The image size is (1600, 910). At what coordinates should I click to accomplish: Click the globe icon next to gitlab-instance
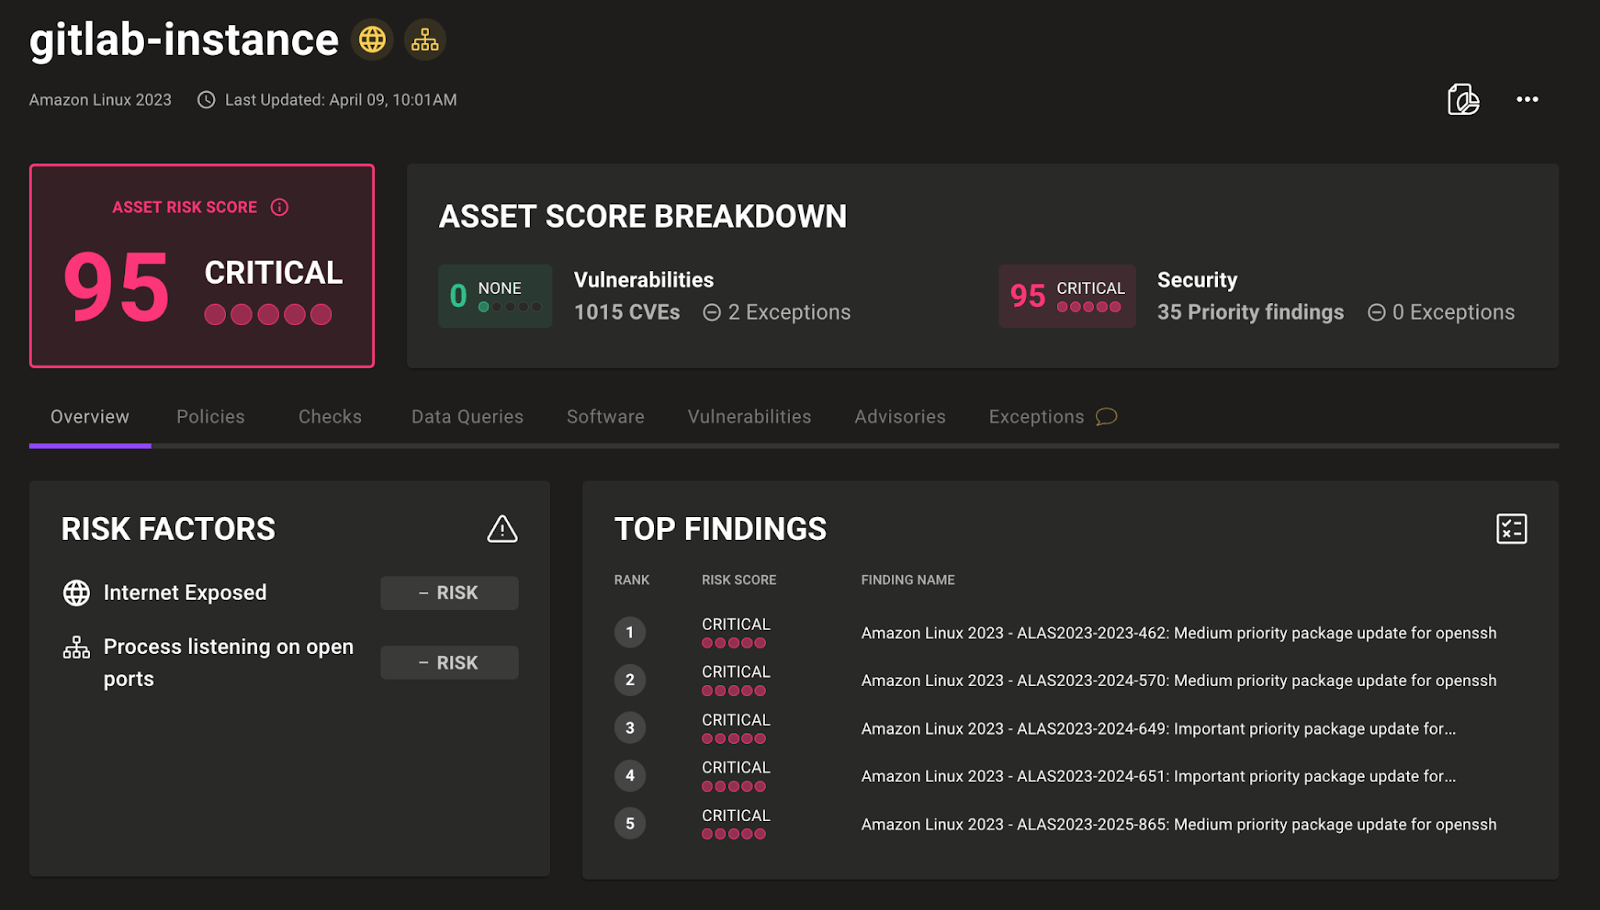pos(372,40)
